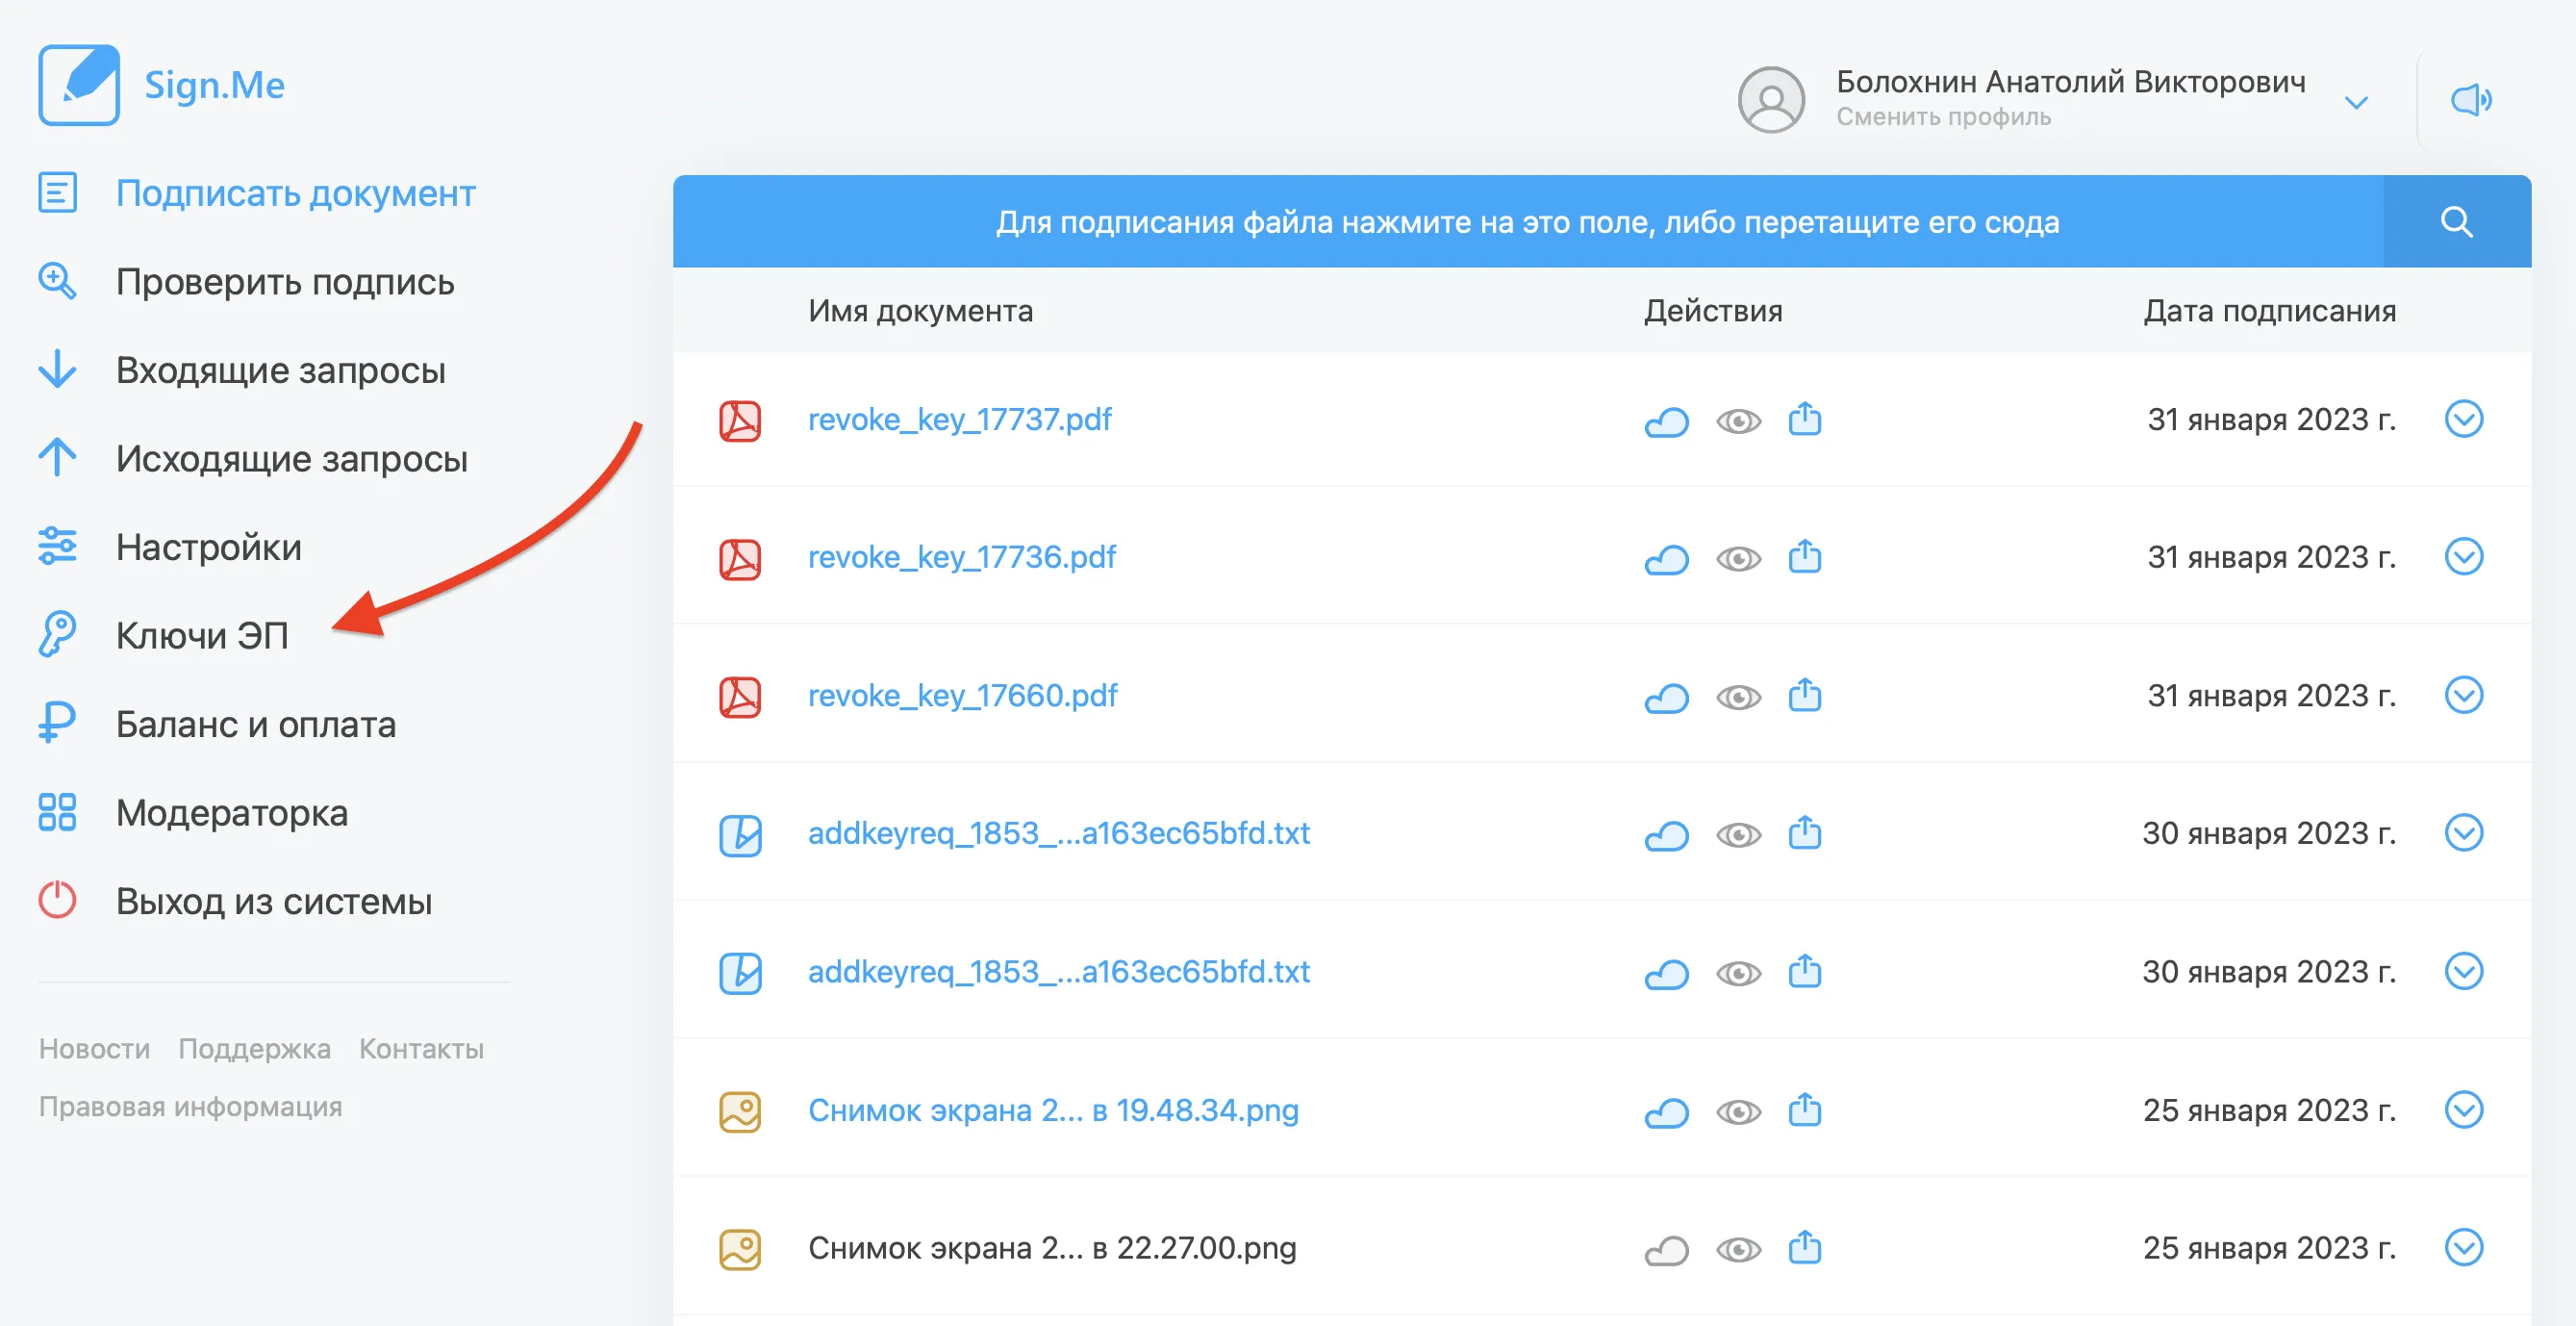Image resolution: width=2576 pixels, height=1326 pixels.
Task: Share second addkeyreq txt row file
Action: click(1804, 970)
